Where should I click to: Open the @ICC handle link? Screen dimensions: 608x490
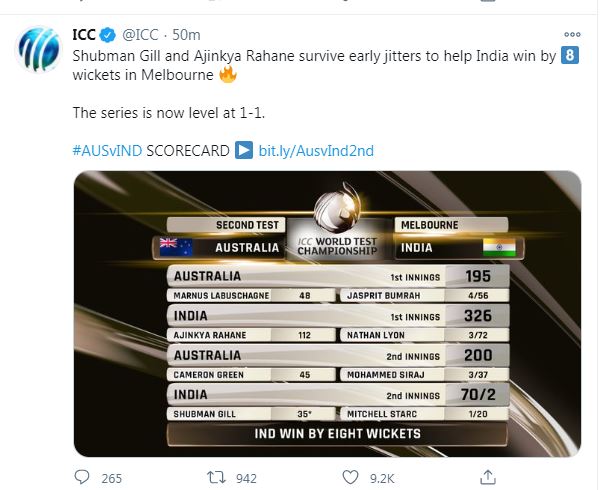(x=140, y=35)
